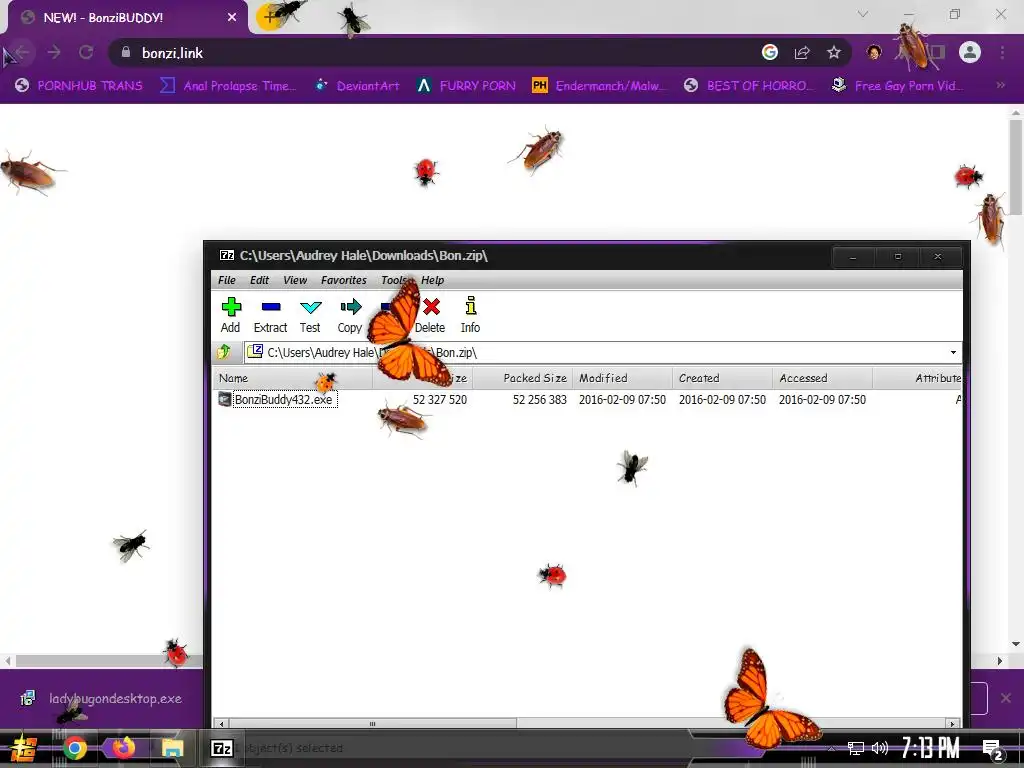Open the BEST OF HORRO... bookmark
1024x768 pixels.
(749, 86)
